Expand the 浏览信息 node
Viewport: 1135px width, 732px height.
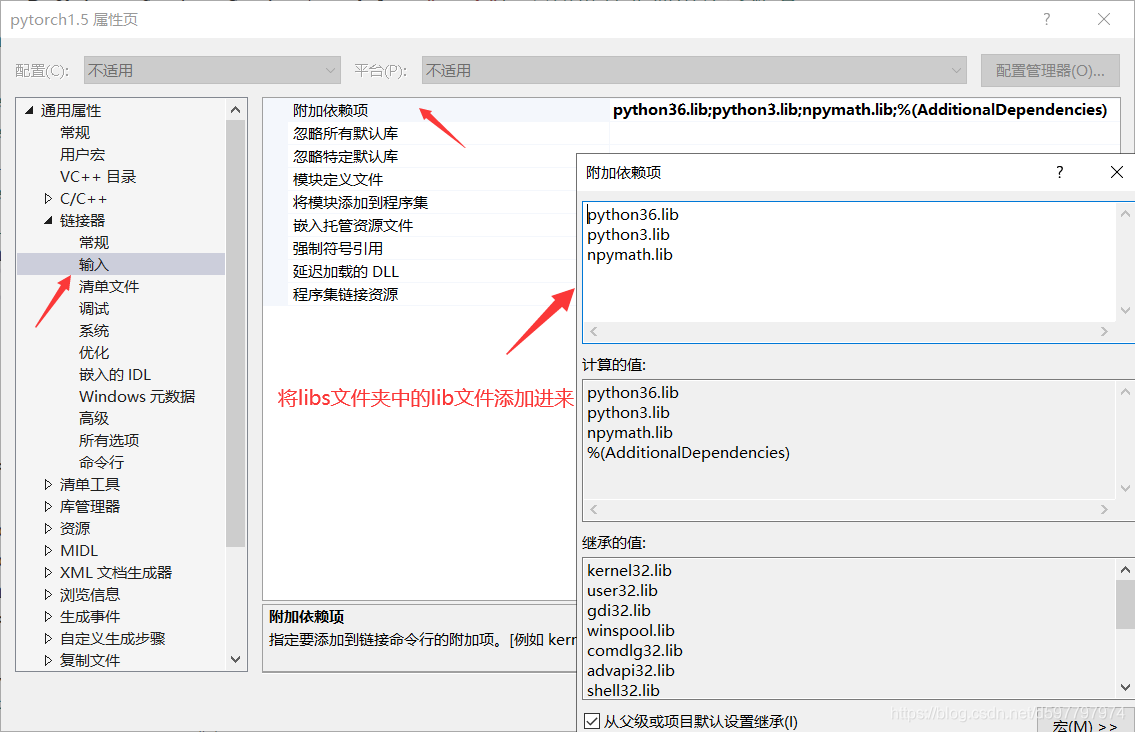pyautogui.click(x=48, y=594)
